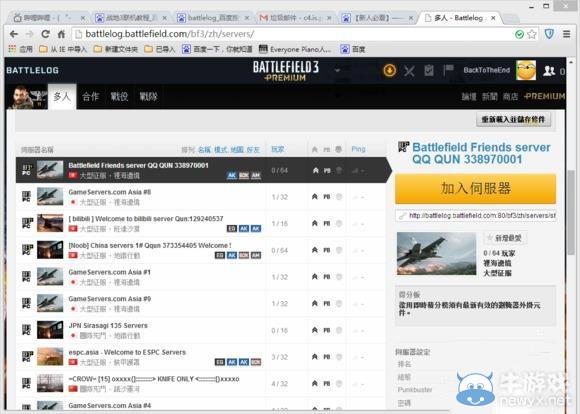Screen dimensions: 580x414
Task: Open the 商店 store link
Action: coord(510,97)
